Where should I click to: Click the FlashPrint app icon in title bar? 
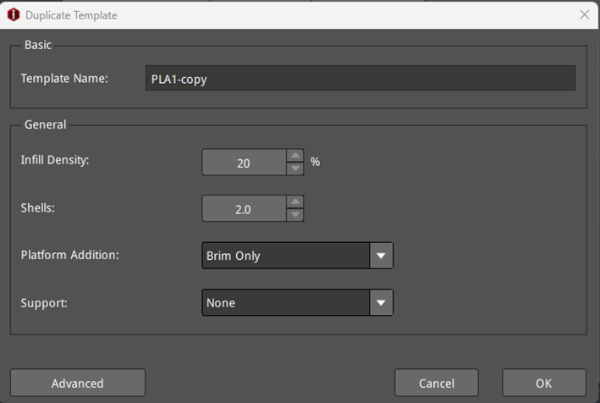(13, 15)
